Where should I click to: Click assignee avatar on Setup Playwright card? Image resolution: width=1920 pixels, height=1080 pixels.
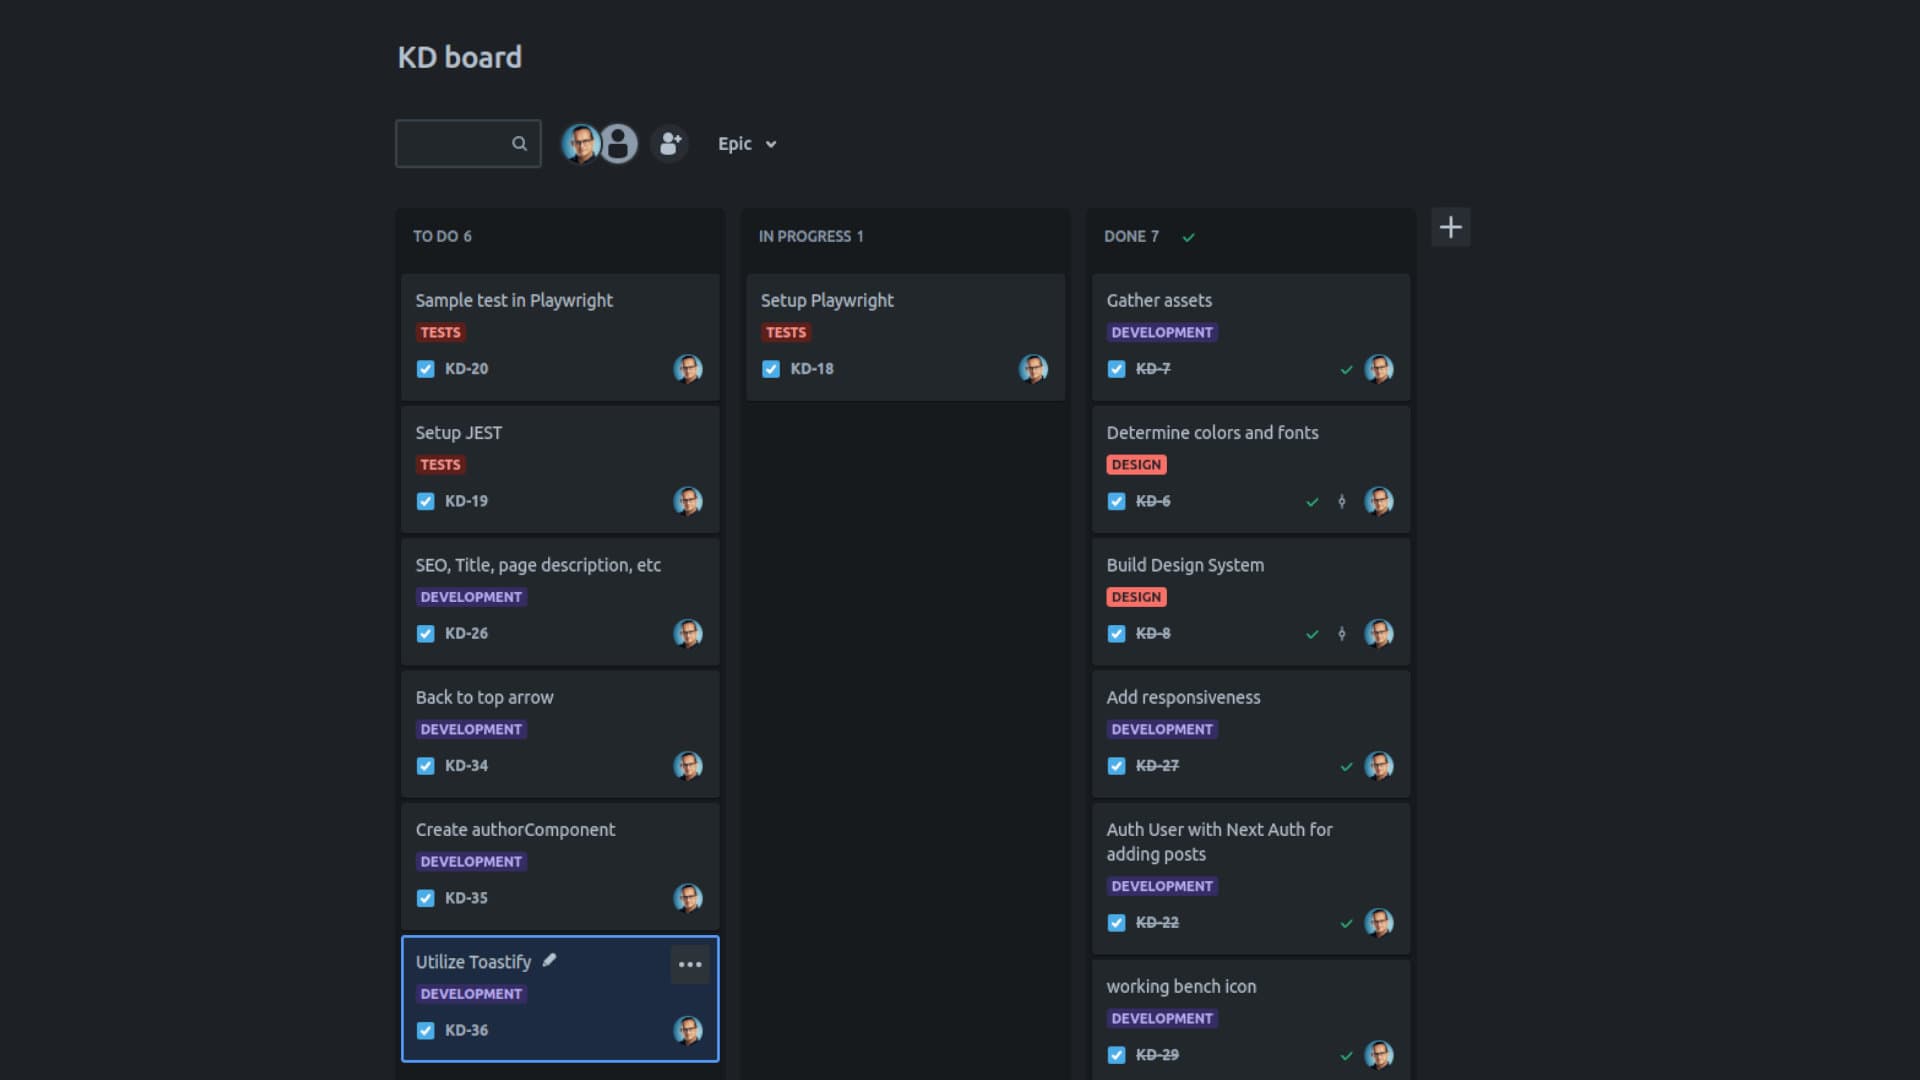tap(1033, 369)
